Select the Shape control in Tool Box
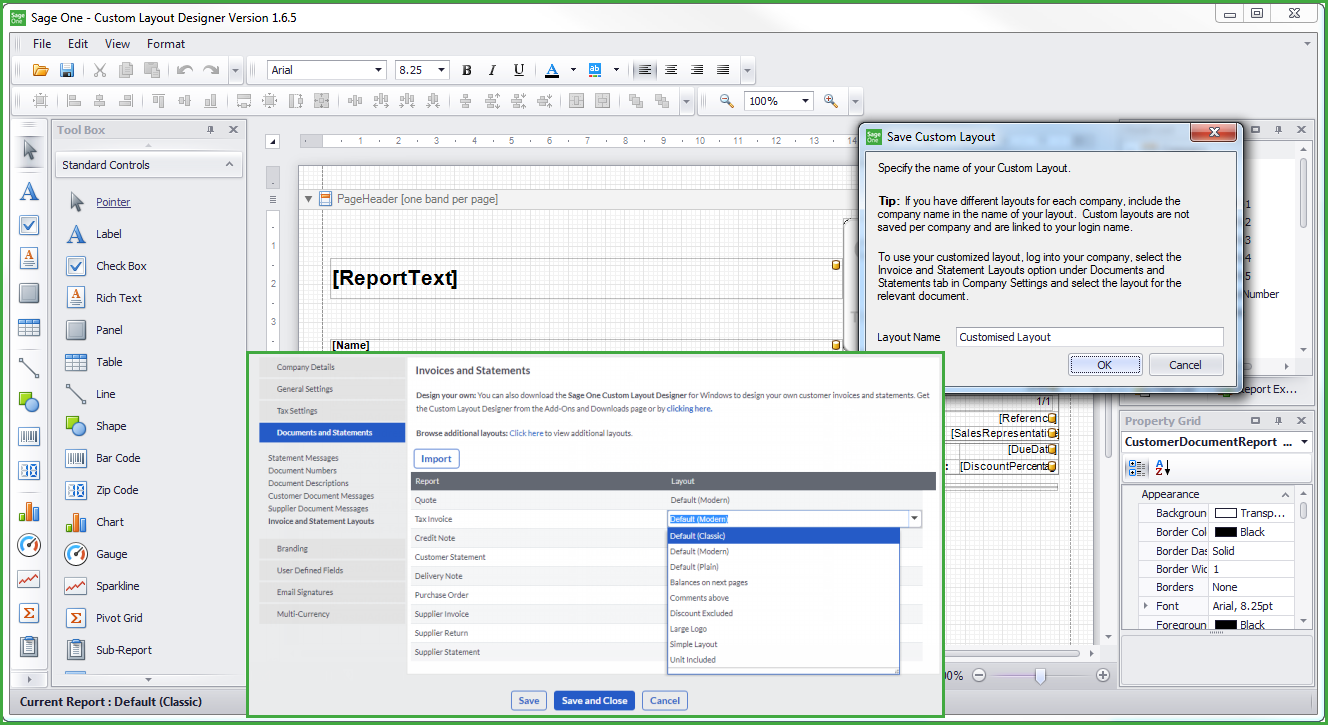The width and height of the screenshot is (1328, 725). pos(110,426)
